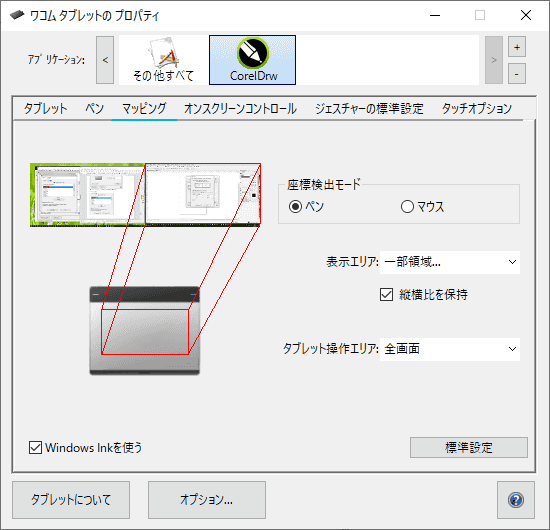Select the その他すべて application icon
550x530 pixels.
tap(163, 60)
